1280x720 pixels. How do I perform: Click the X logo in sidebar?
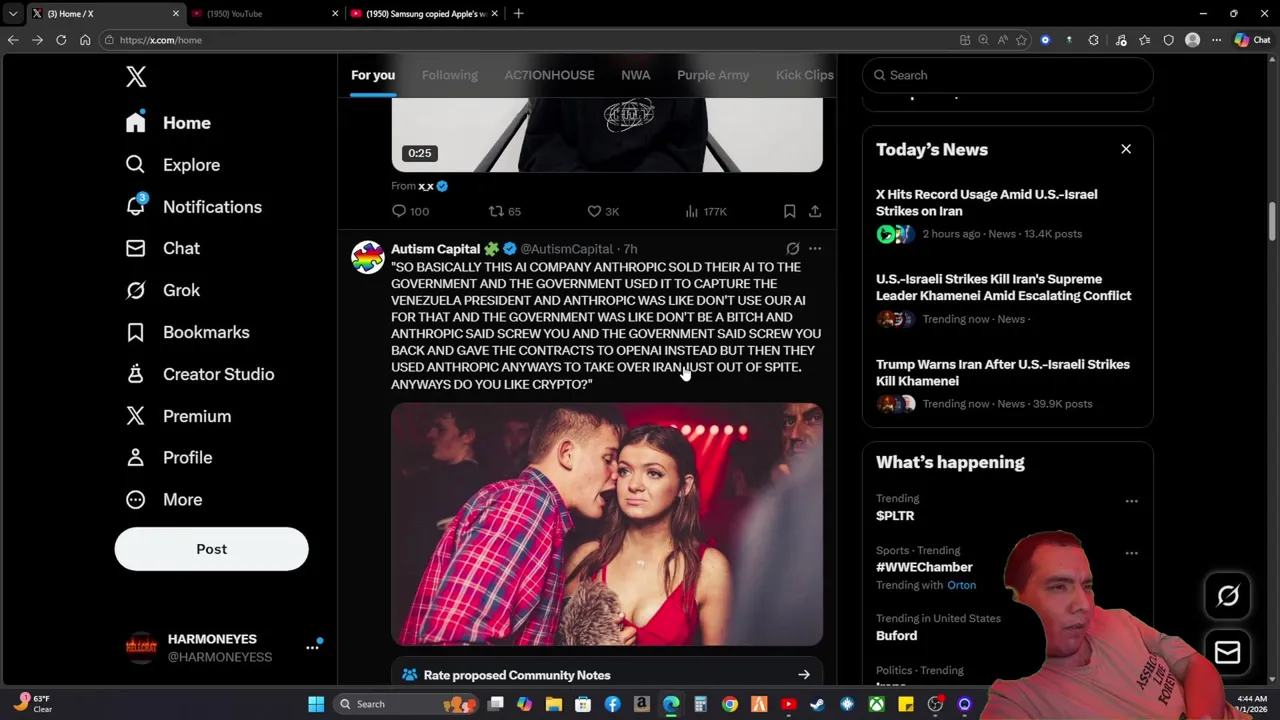(x=136, y=76)
